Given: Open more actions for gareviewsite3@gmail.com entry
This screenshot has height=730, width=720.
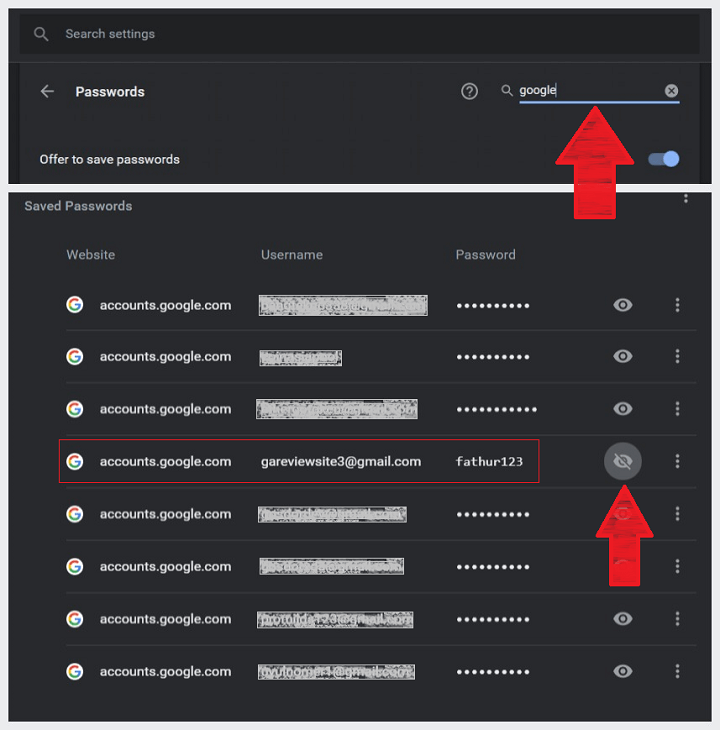Looking at the screenshot, I should (677, 461).
